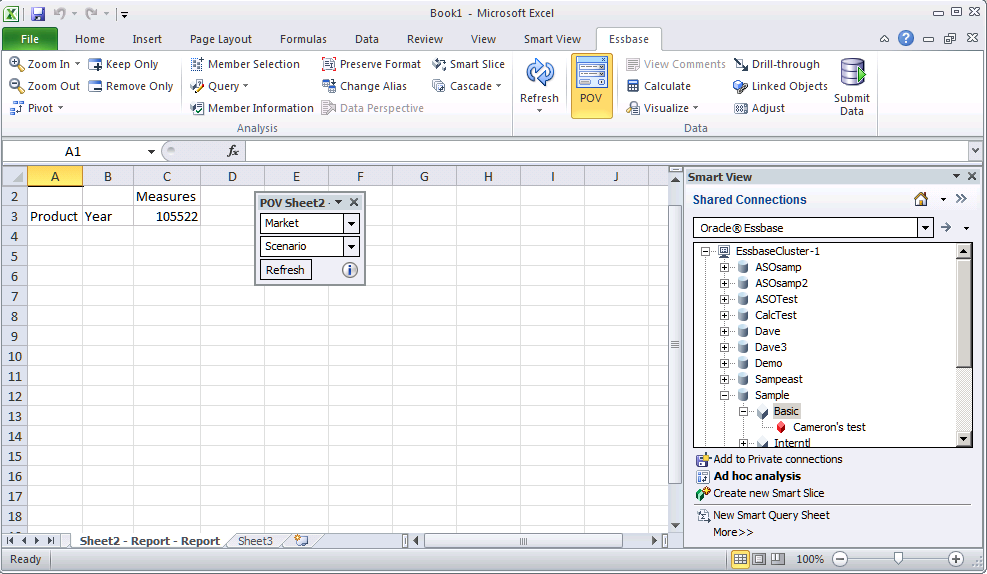Open the Smart View ribbon tab

pos(552,39)
